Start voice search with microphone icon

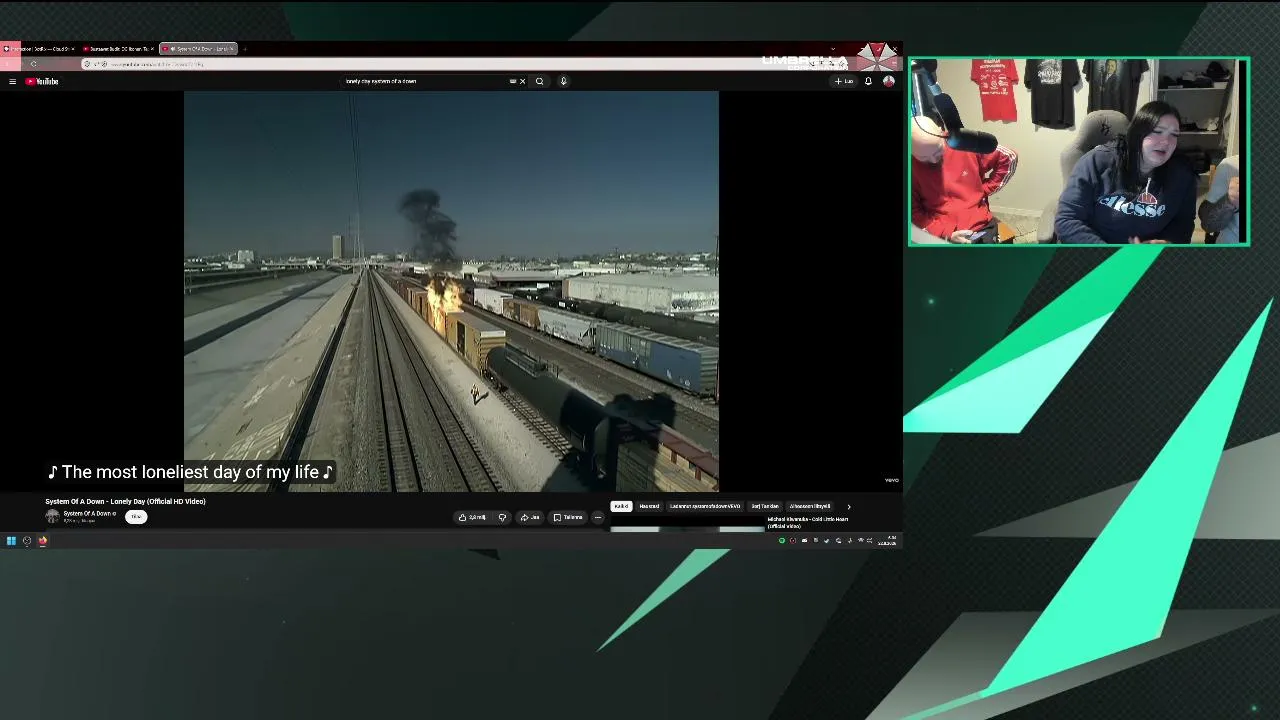click(x=563, y=81)
